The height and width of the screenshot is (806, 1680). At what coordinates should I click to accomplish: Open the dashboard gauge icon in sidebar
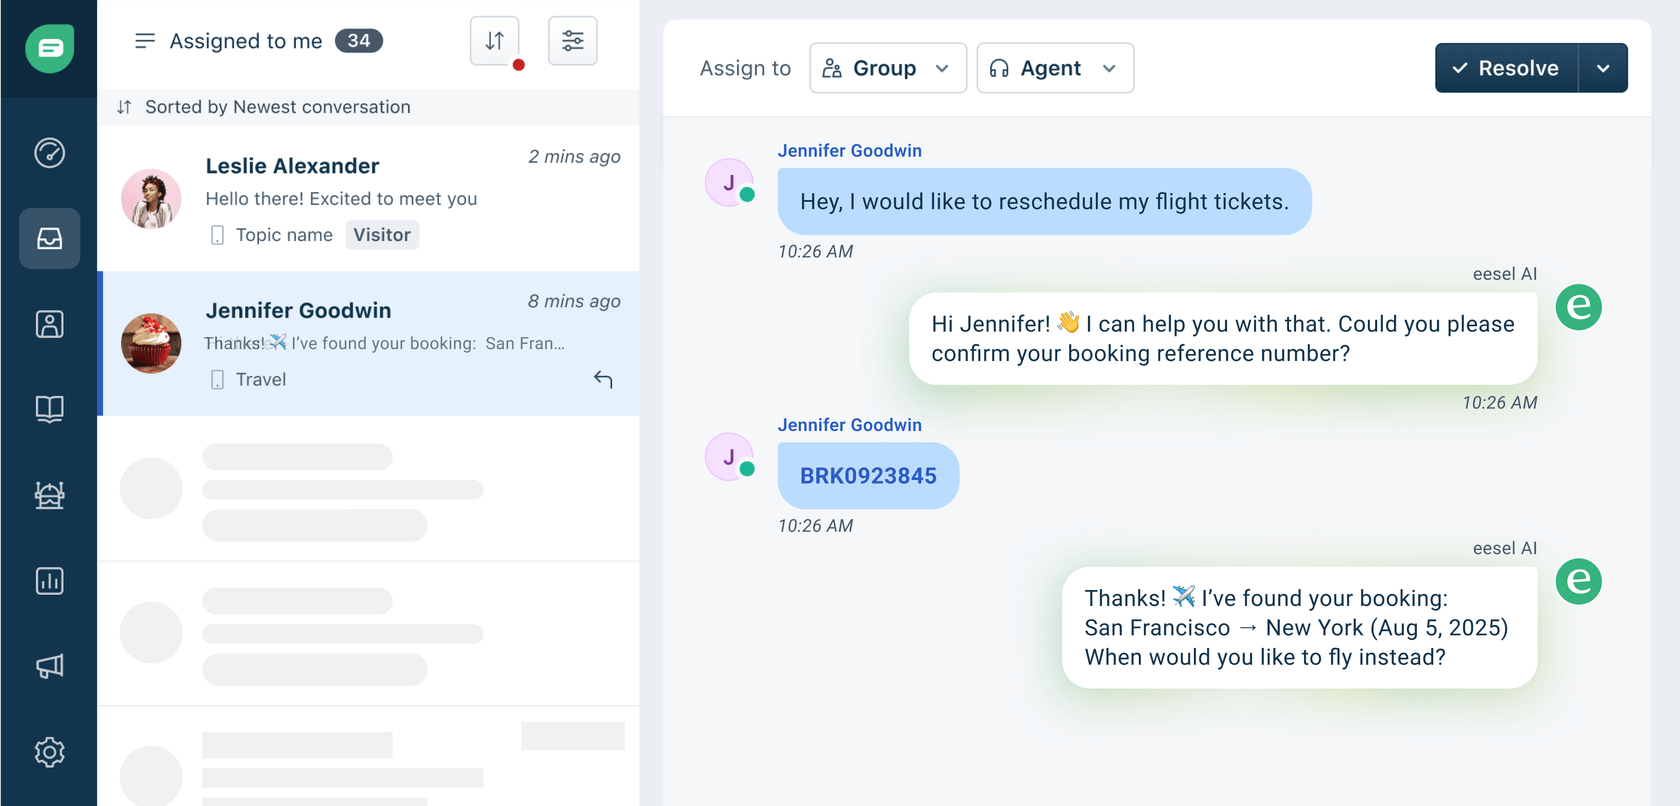[49, 153]
